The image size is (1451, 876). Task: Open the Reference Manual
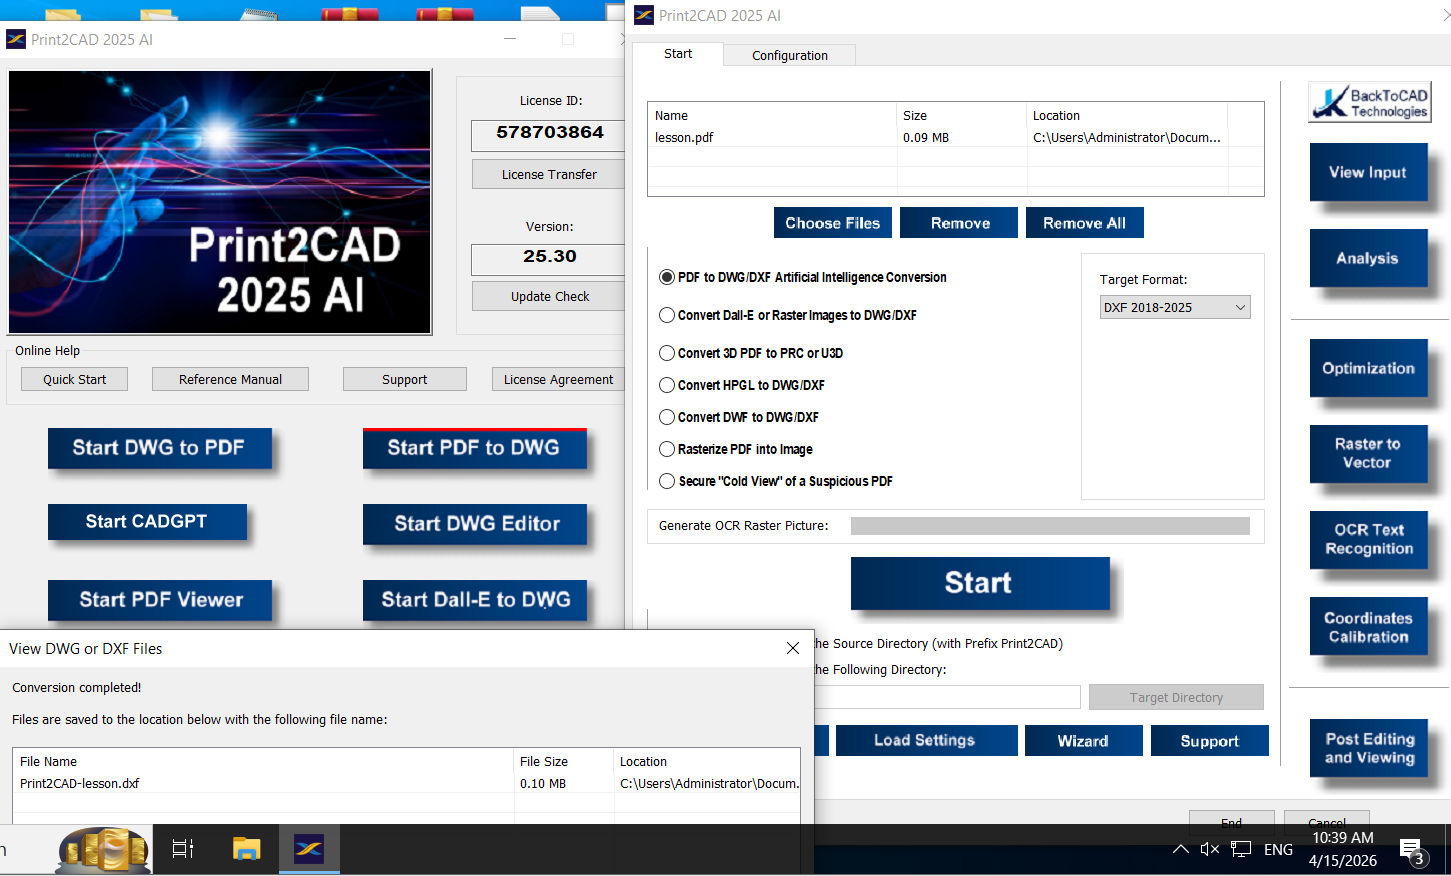pyautogui.click(x=230, y=379)
